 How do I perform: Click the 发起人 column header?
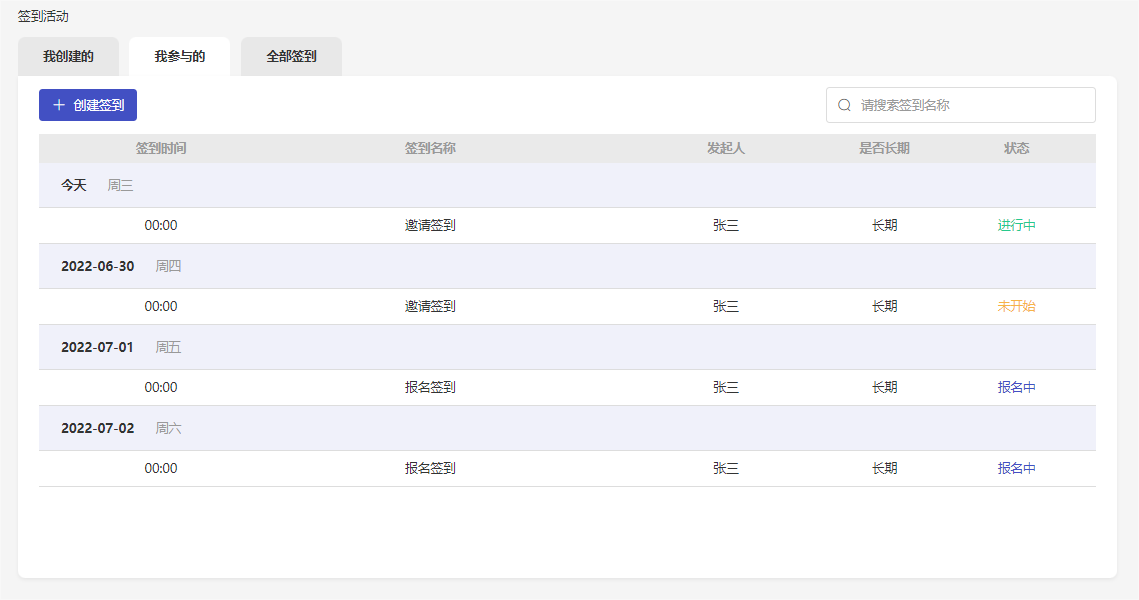point(726,148)
